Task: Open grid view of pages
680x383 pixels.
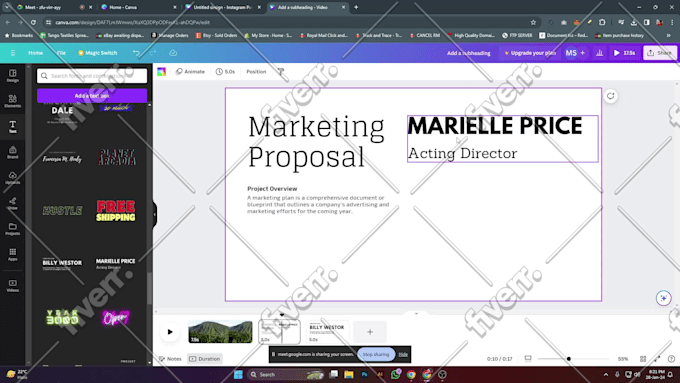Action: pos(643,359)
